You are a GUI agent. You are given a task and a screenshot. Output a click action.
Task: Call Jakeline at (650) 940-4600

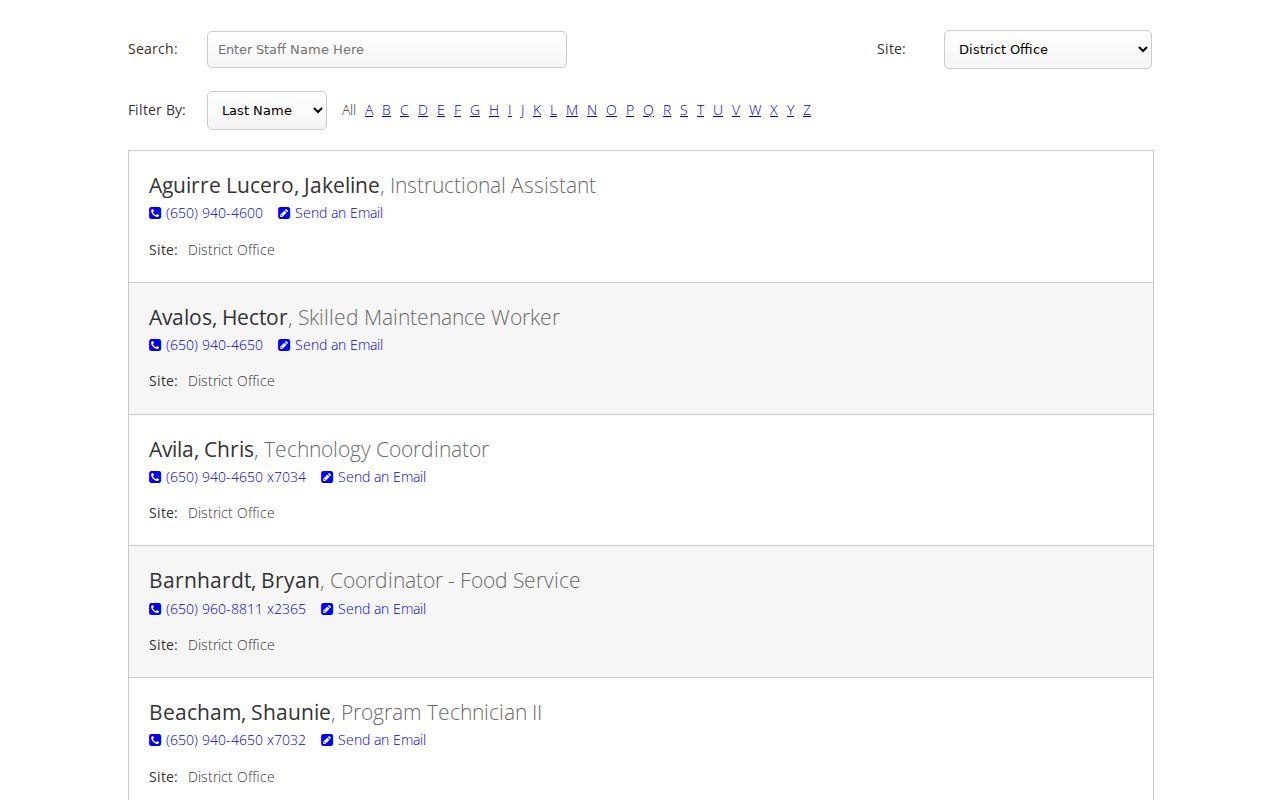pos(214,213)
